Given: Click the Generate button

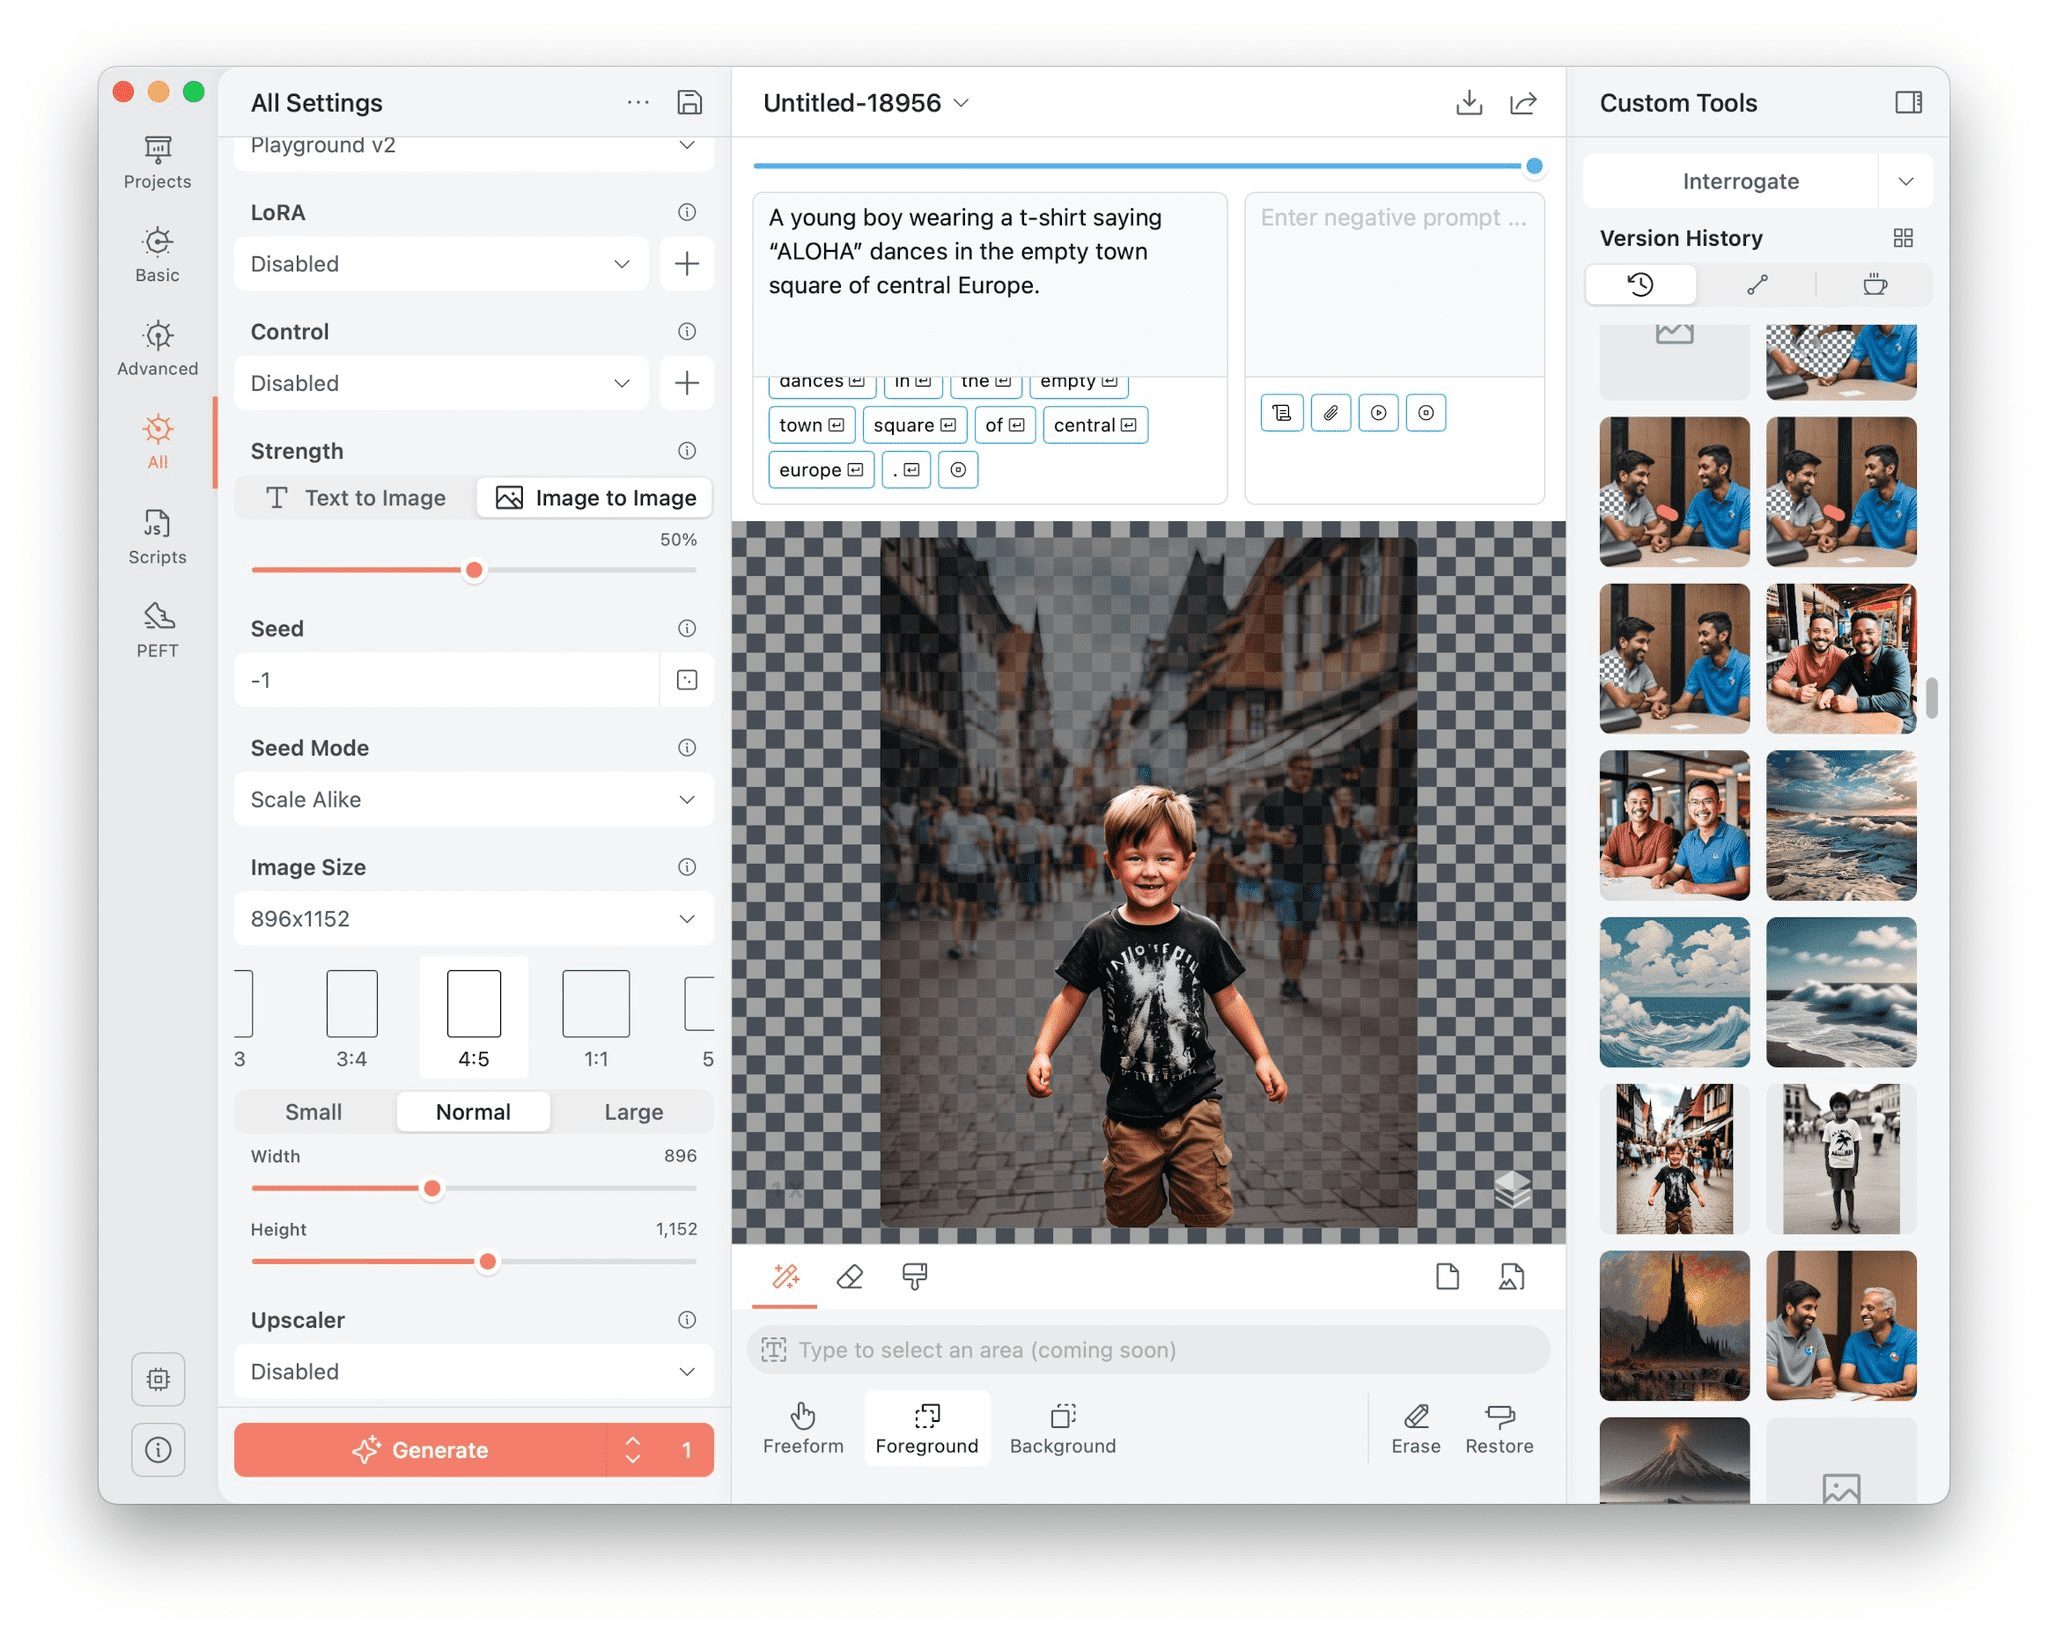Looking at the screenshot, I should coord(420,1449).
